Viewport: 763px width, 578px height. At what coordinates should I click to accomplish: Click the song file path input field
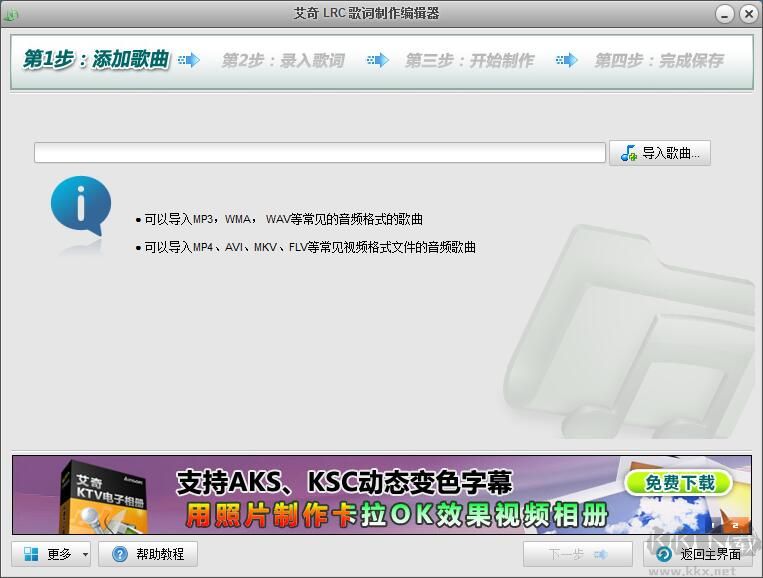(x=319, y=153)
